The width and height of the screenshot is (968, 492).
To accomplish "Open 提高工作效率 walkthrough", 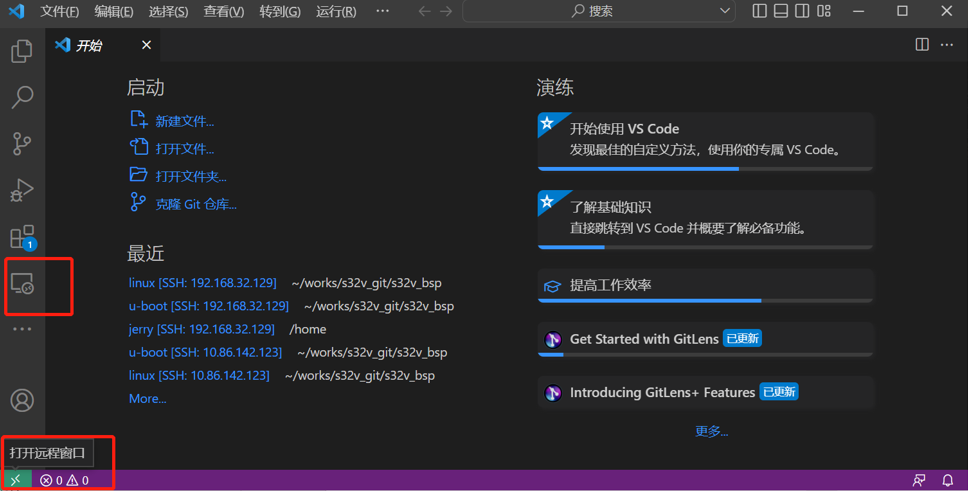I will tap(705, 285).
